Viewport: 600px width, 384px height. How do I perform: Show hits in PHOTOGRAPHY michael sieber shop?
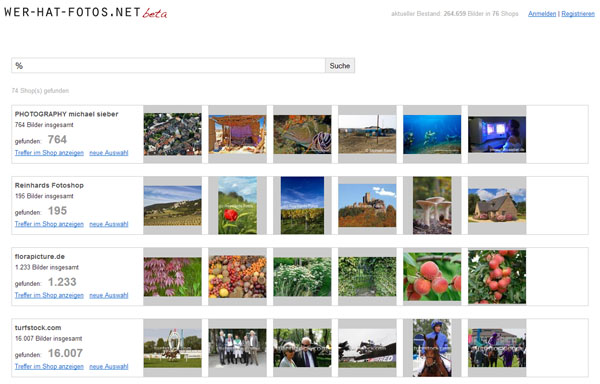[49, 153]
